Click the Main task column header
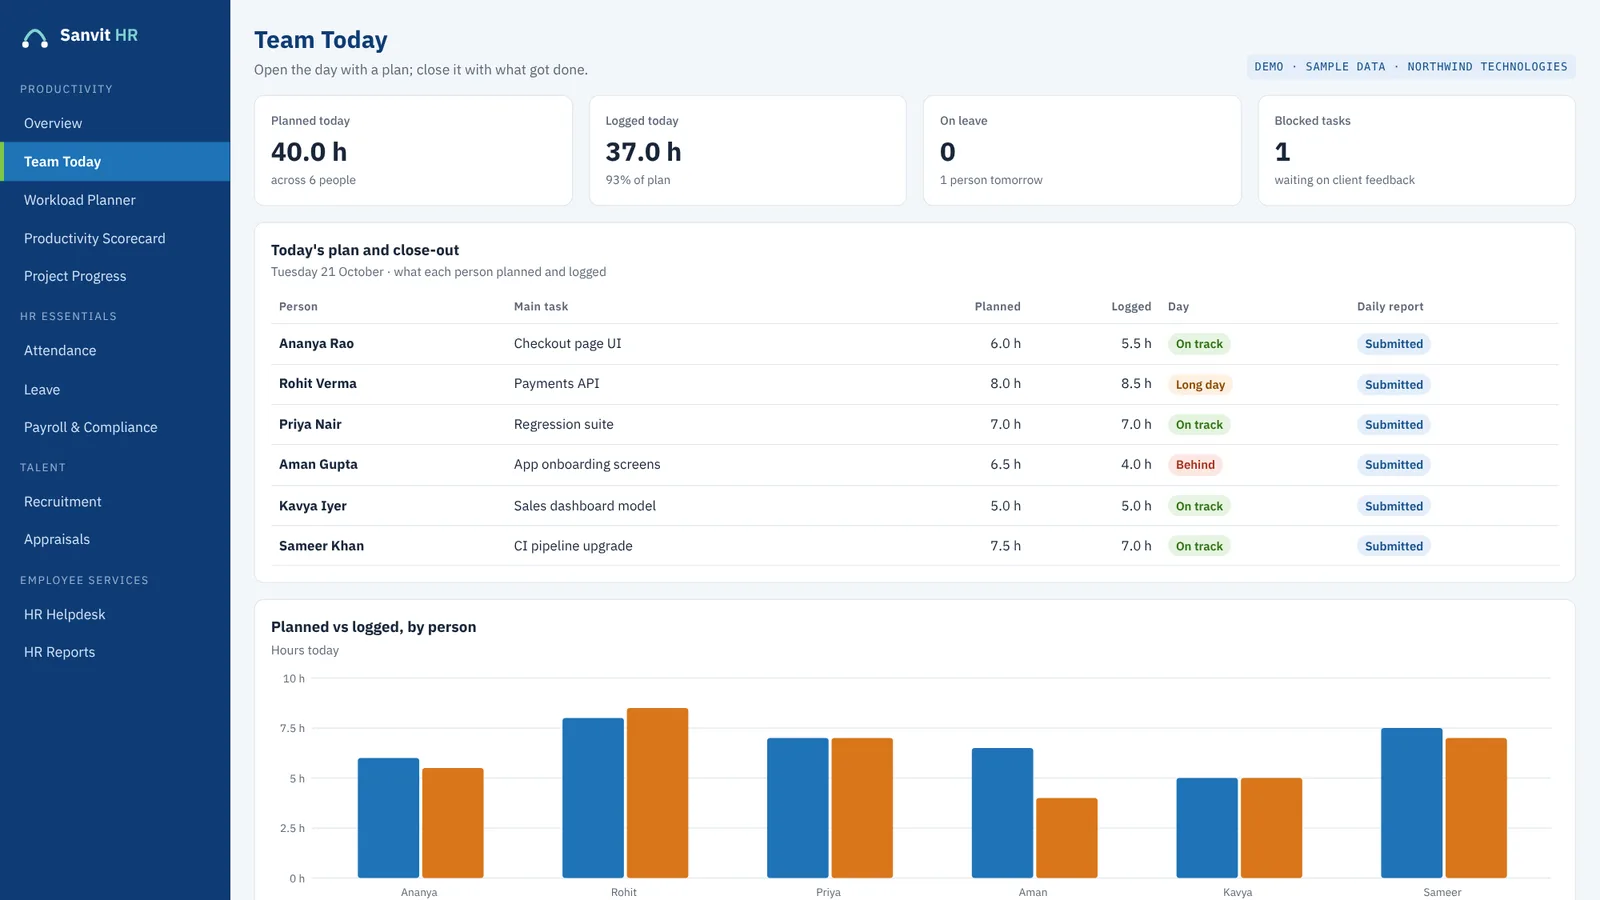 [541, 307]
